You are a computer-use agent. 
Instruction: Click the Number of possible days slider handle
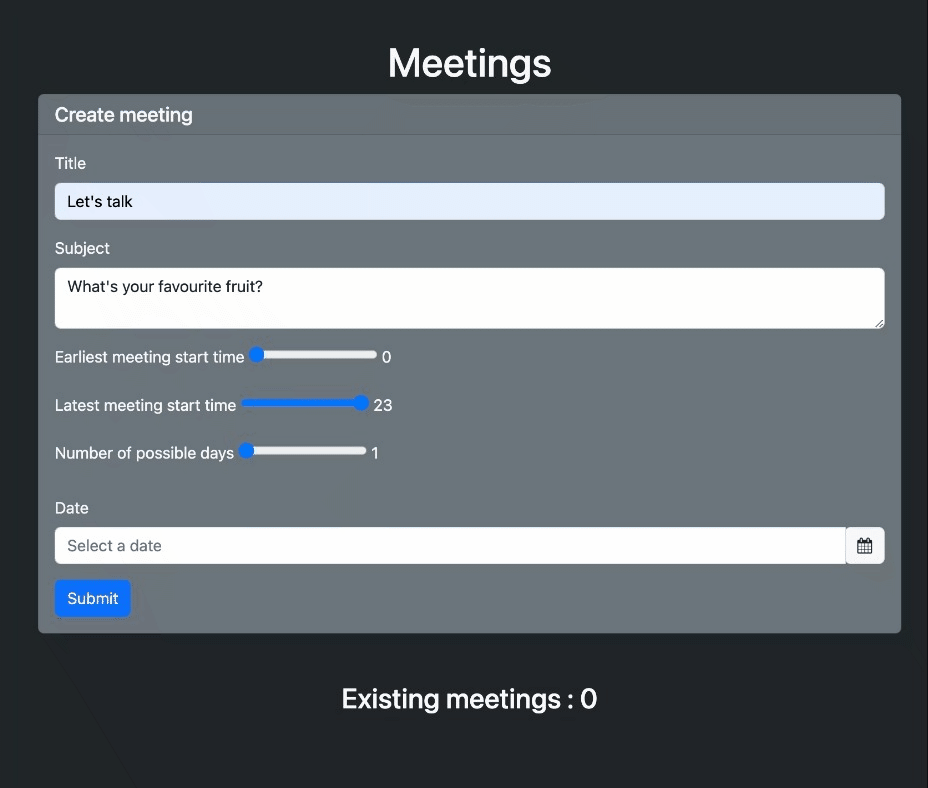247,451
